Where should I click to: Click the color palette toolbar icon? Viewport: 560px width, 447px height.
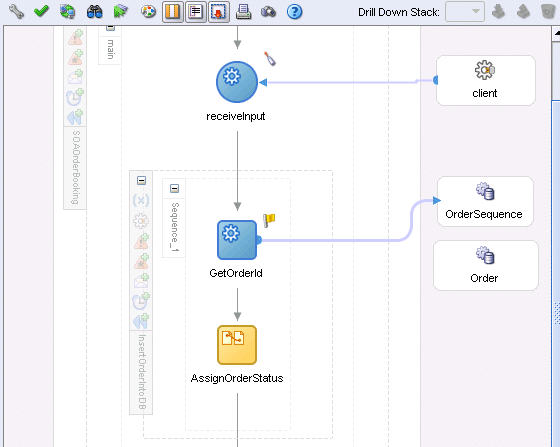(x=148, y=12)
